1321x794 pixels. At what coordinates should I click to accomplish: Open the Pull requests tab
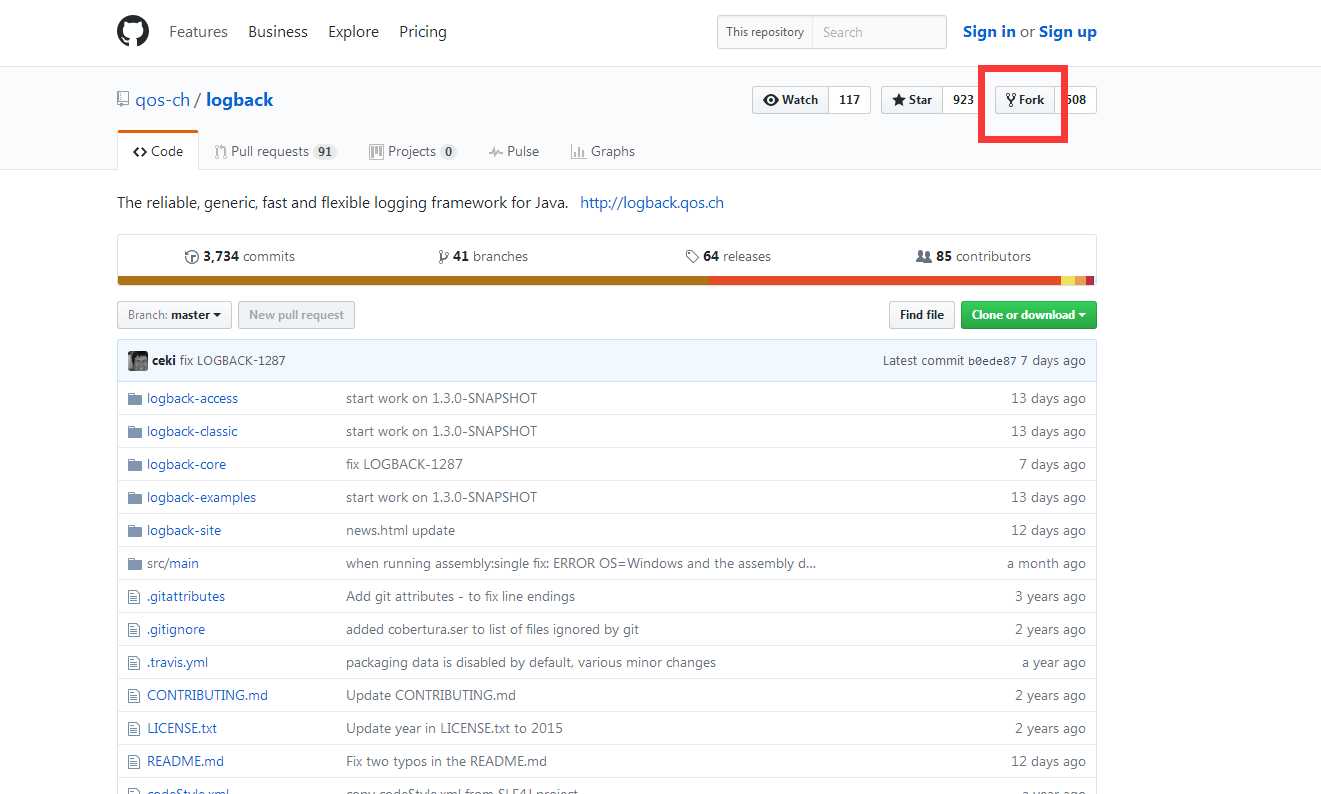[x=275, y=152]
